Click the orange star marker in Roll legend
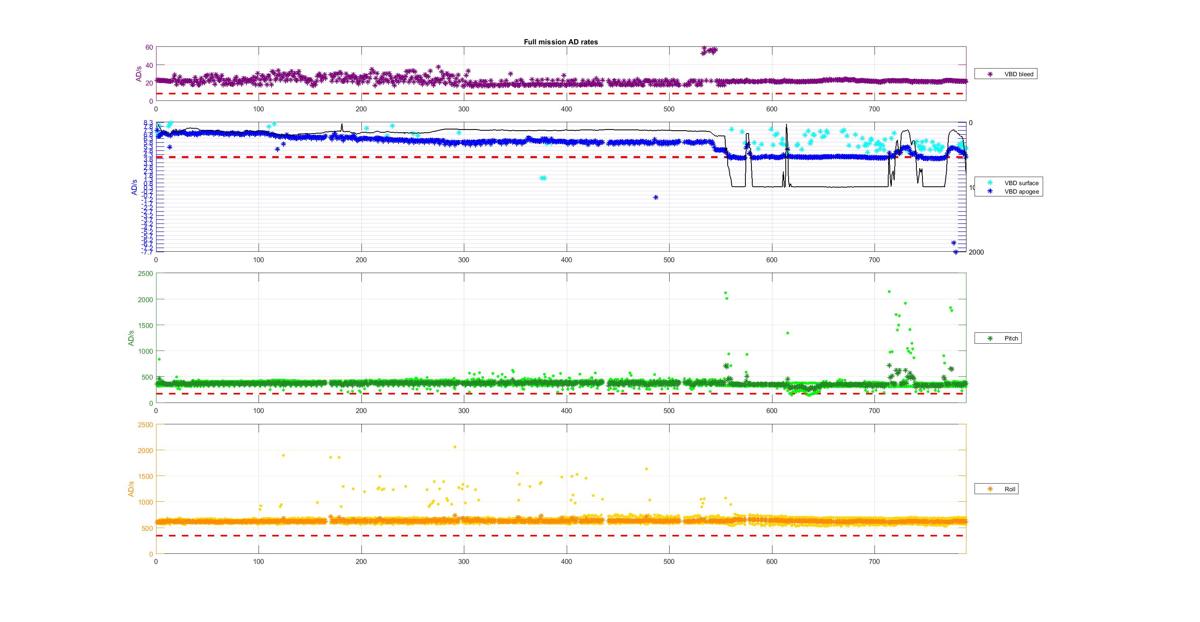 tap(990, 489)
